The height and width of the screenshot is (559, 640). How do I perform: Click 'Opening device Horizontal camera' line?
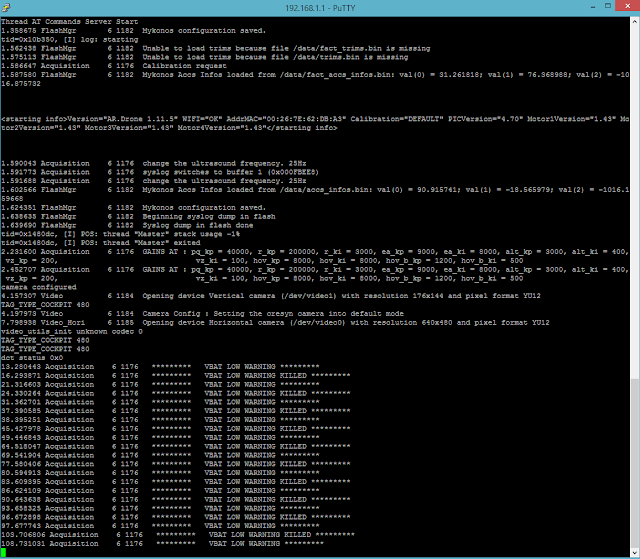point(275,323)
